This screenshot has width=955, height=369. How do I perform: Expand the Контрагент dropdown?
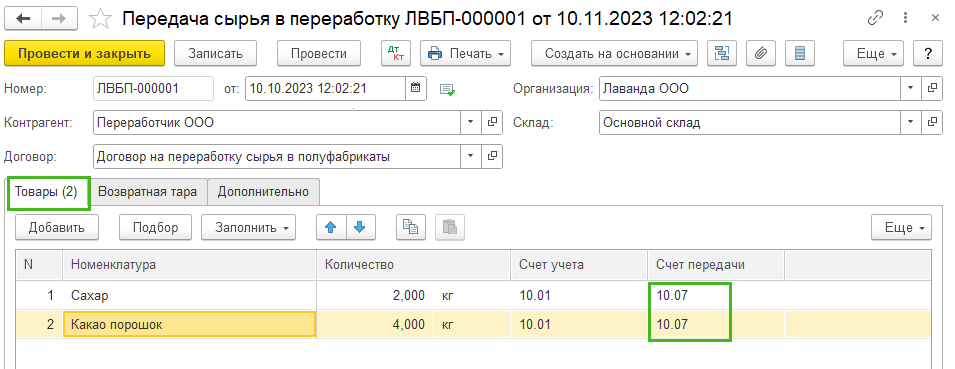(x=471, y=122)
